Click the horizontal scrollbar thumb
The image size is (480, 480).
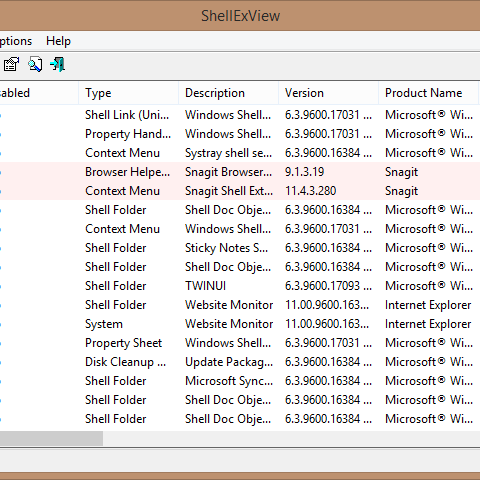click(x=51, y=438)
